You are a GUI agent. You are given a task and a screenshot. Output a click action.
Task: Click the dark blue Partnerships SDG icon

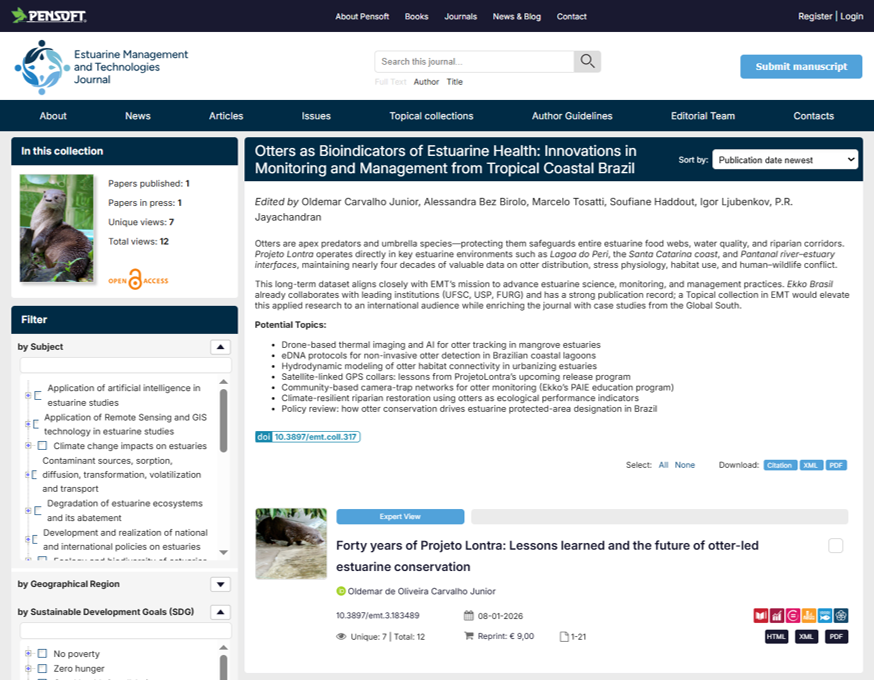(841, 615)
